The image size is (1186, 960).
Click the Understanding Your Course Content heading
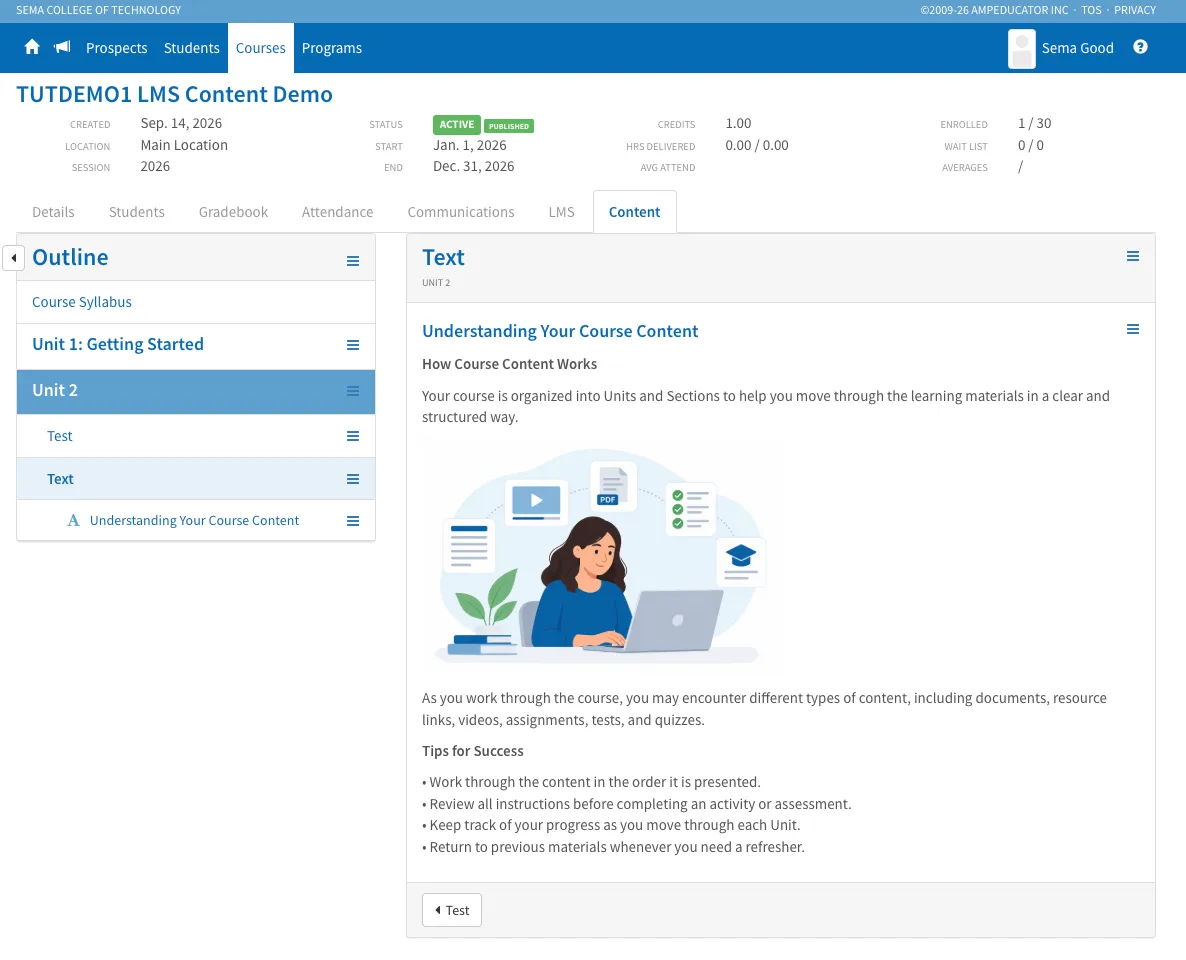[560, 331]
